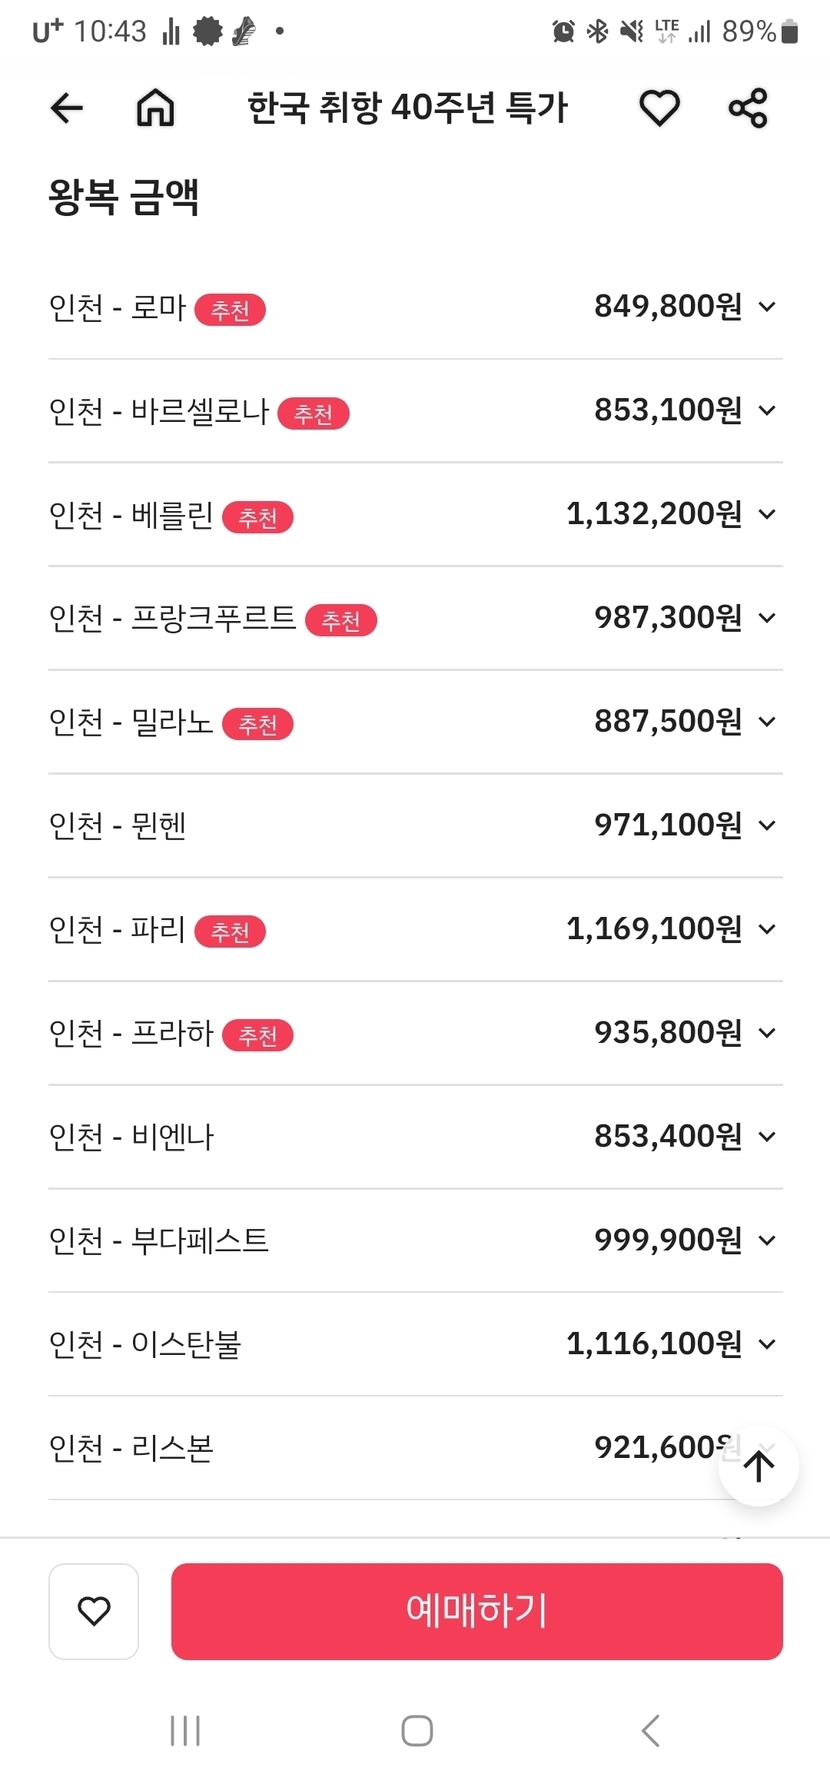Tap the 추천 badge next to 파리
This screenshot has height=1780, width=830.
230,932
